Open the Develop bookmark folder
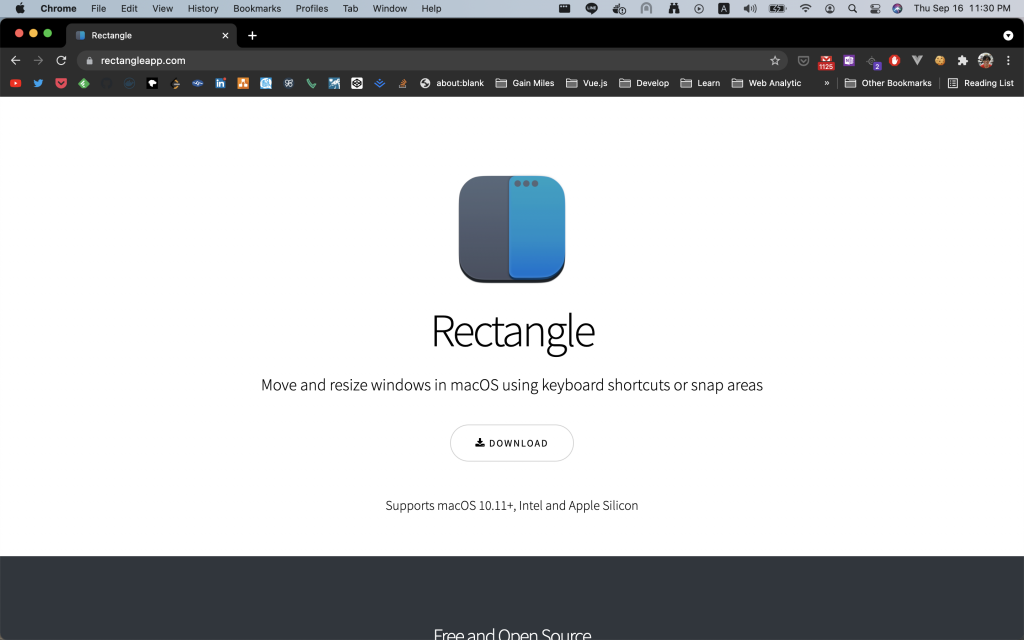1024x640 pixels. pos(644,83)
